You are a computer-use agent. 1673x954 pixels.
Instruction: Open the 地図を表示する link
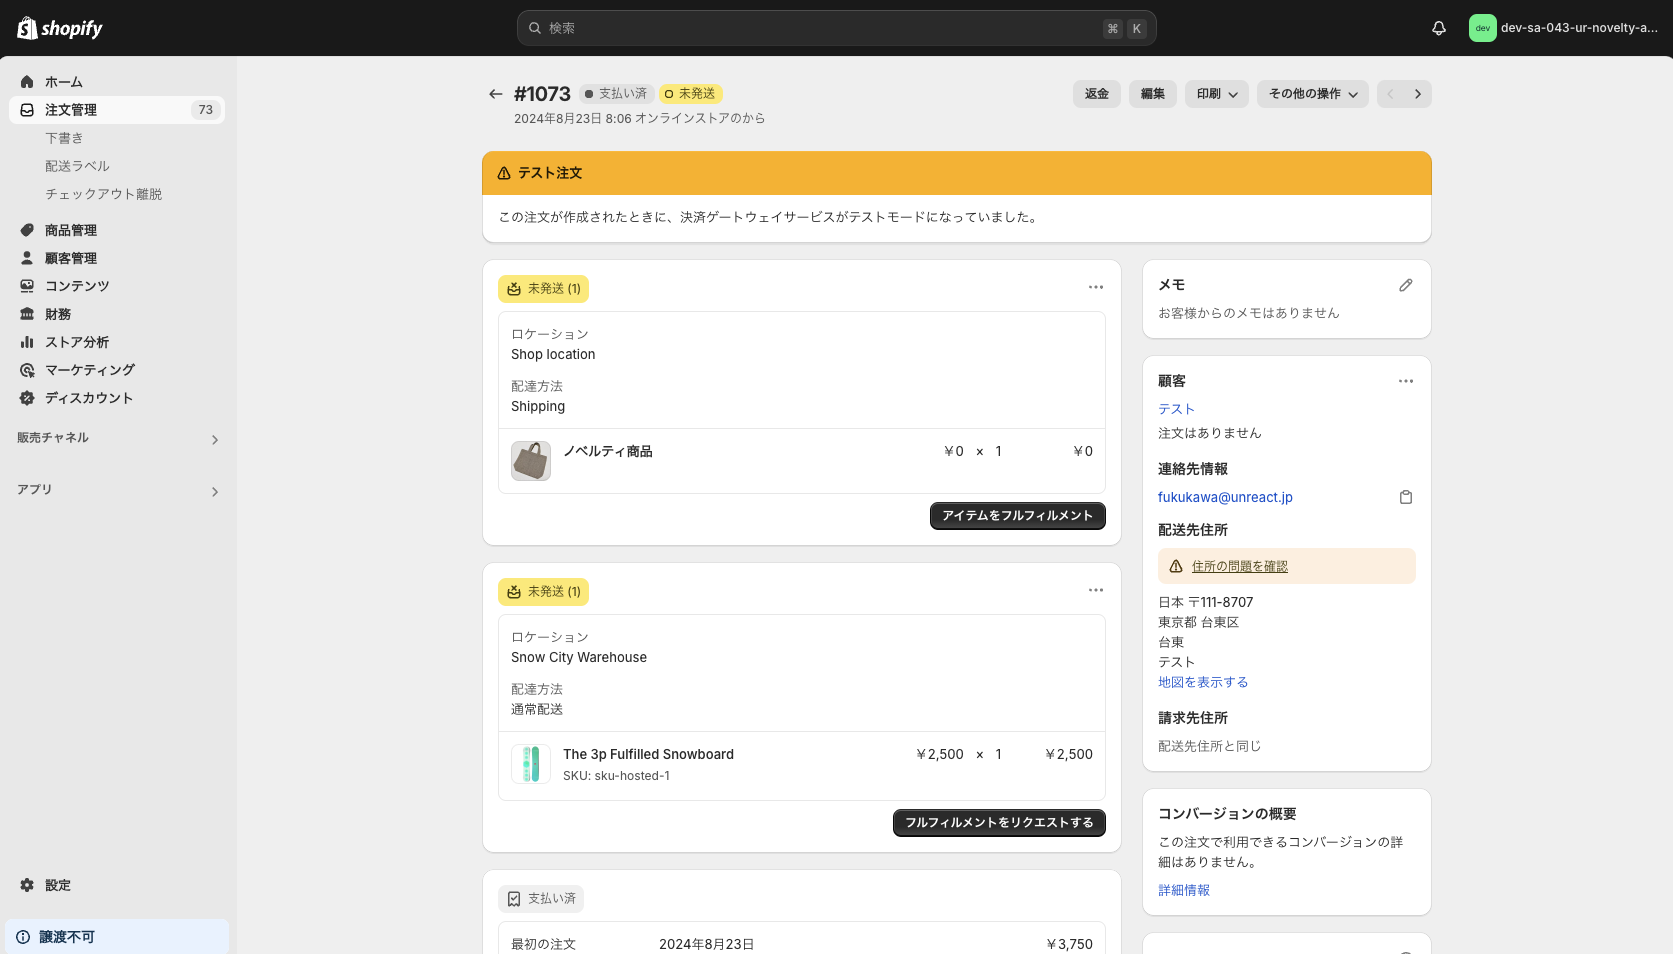click(1202, 681)
